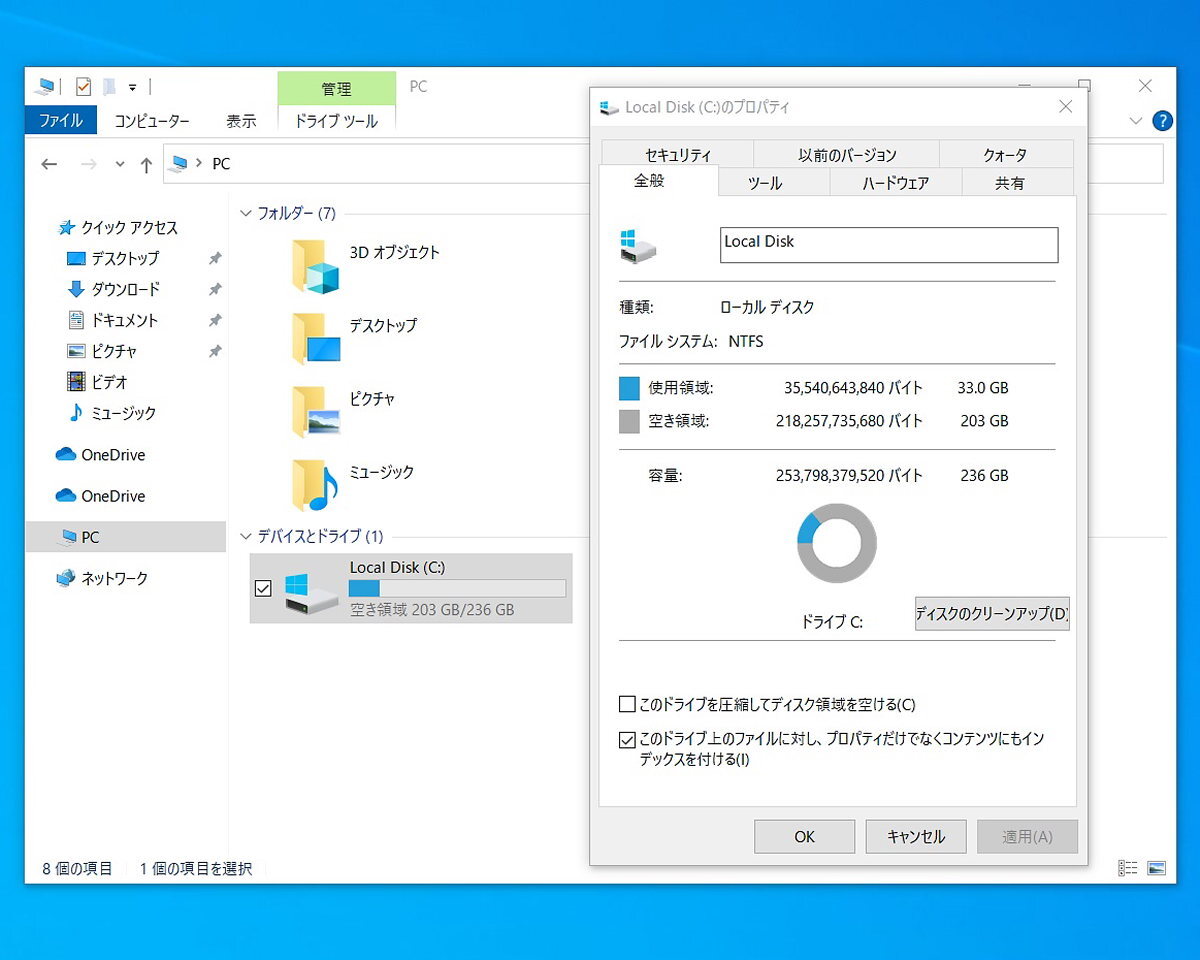The width and height of the screenshot is (1200, 960).
Task: Click the back navigation arrow
Action: point(49,164)
